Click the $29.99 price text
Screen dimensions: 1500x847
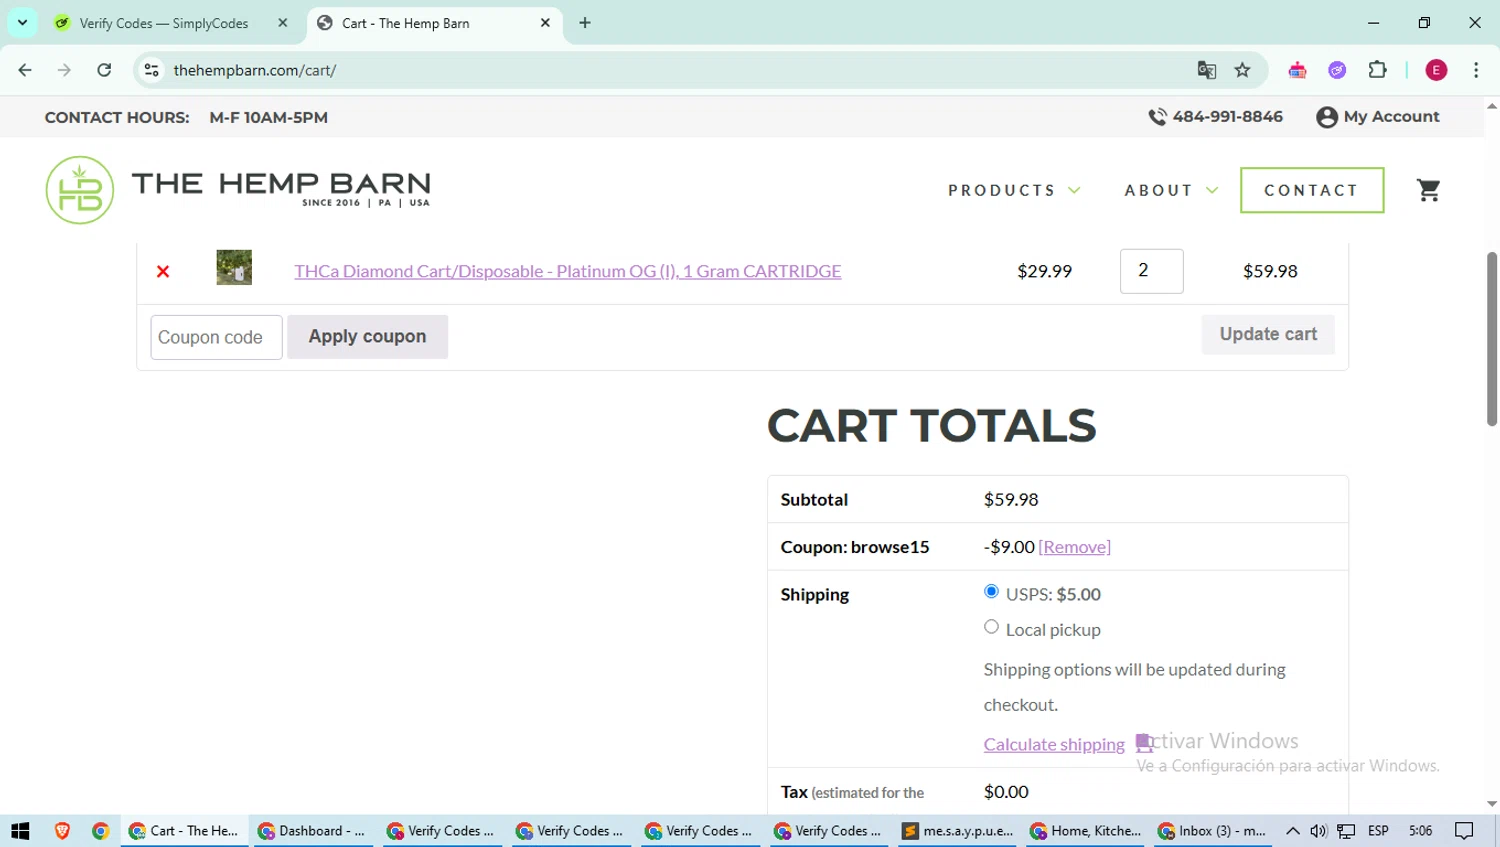coord(1044,271)
